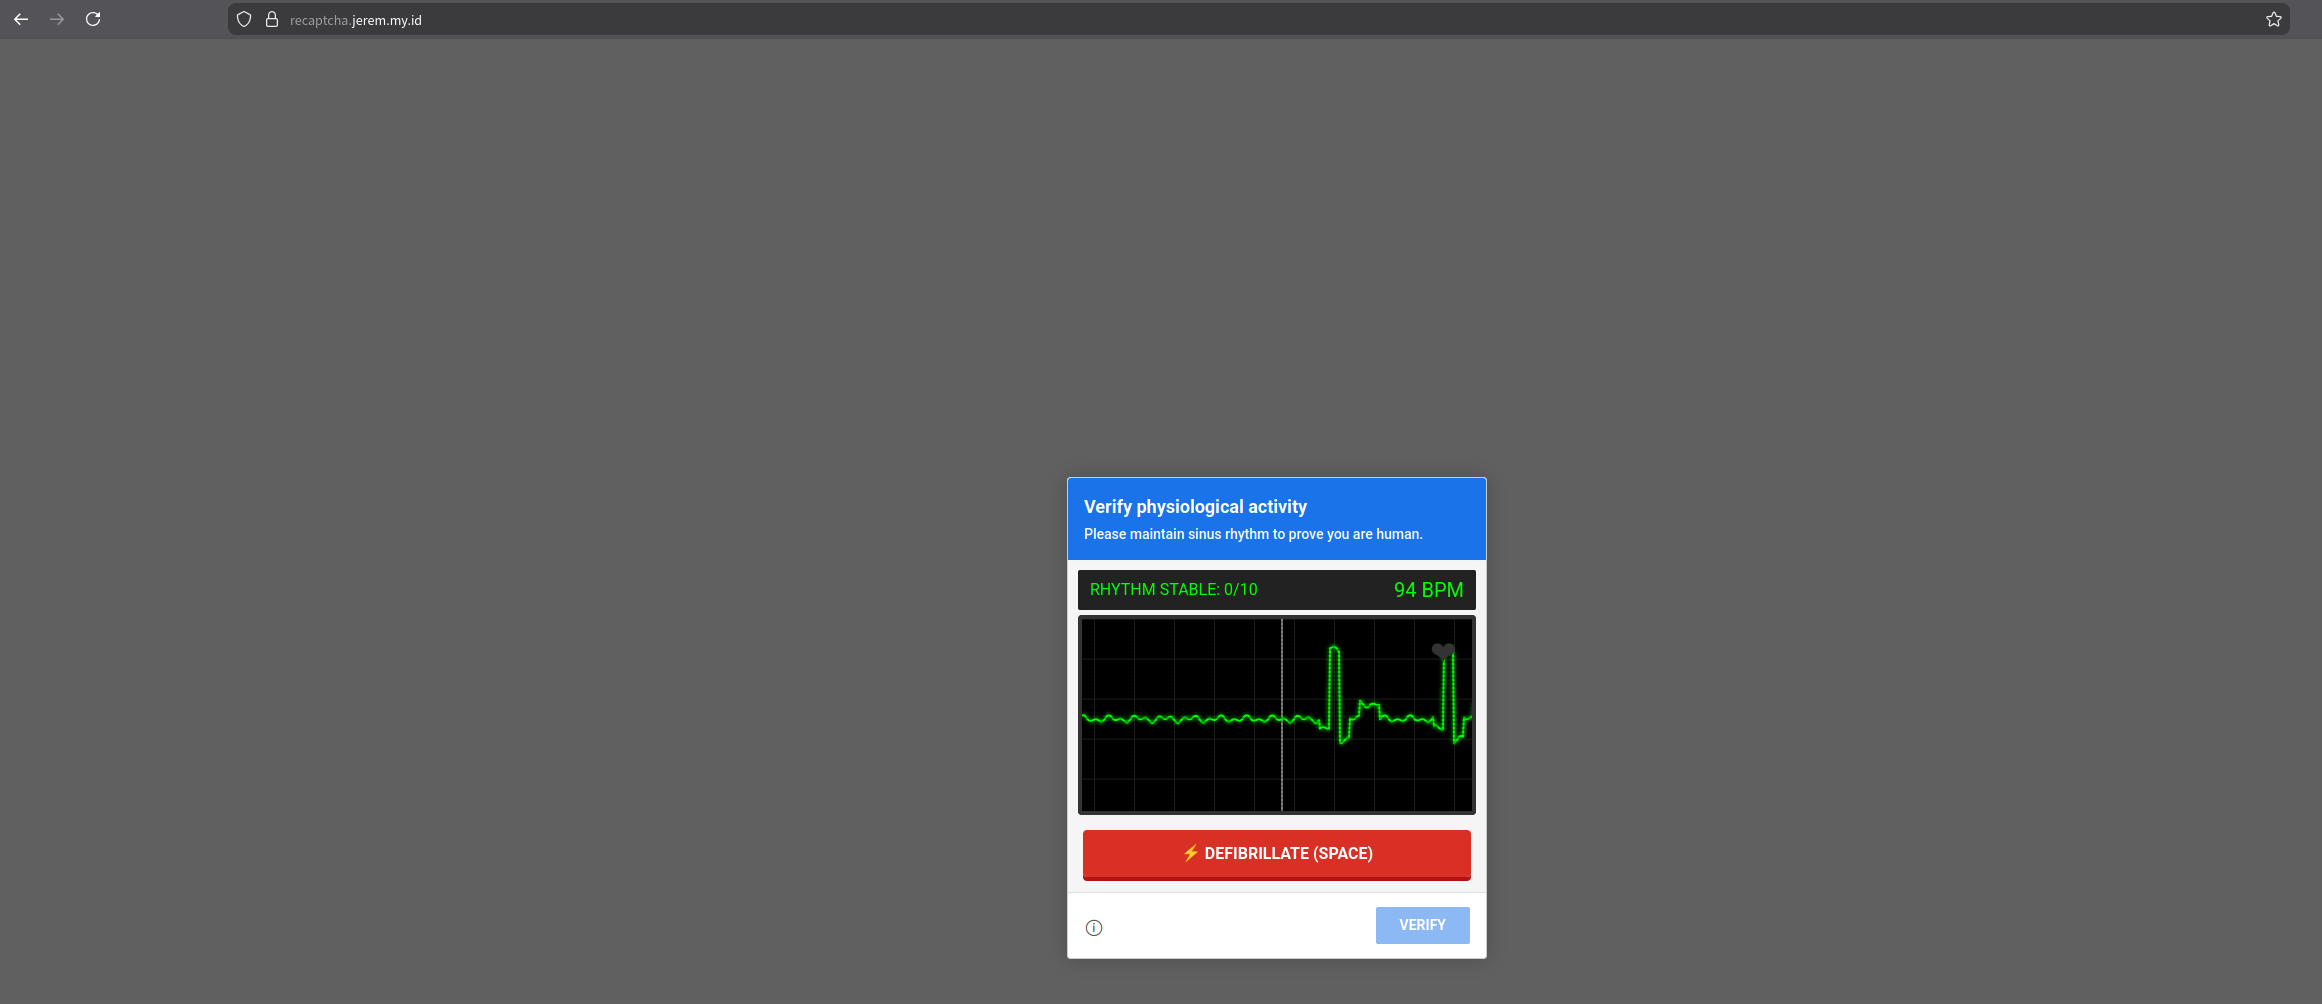Click the browser forward arrow
The image size is (2322, 1004).
tap(57, 19)
